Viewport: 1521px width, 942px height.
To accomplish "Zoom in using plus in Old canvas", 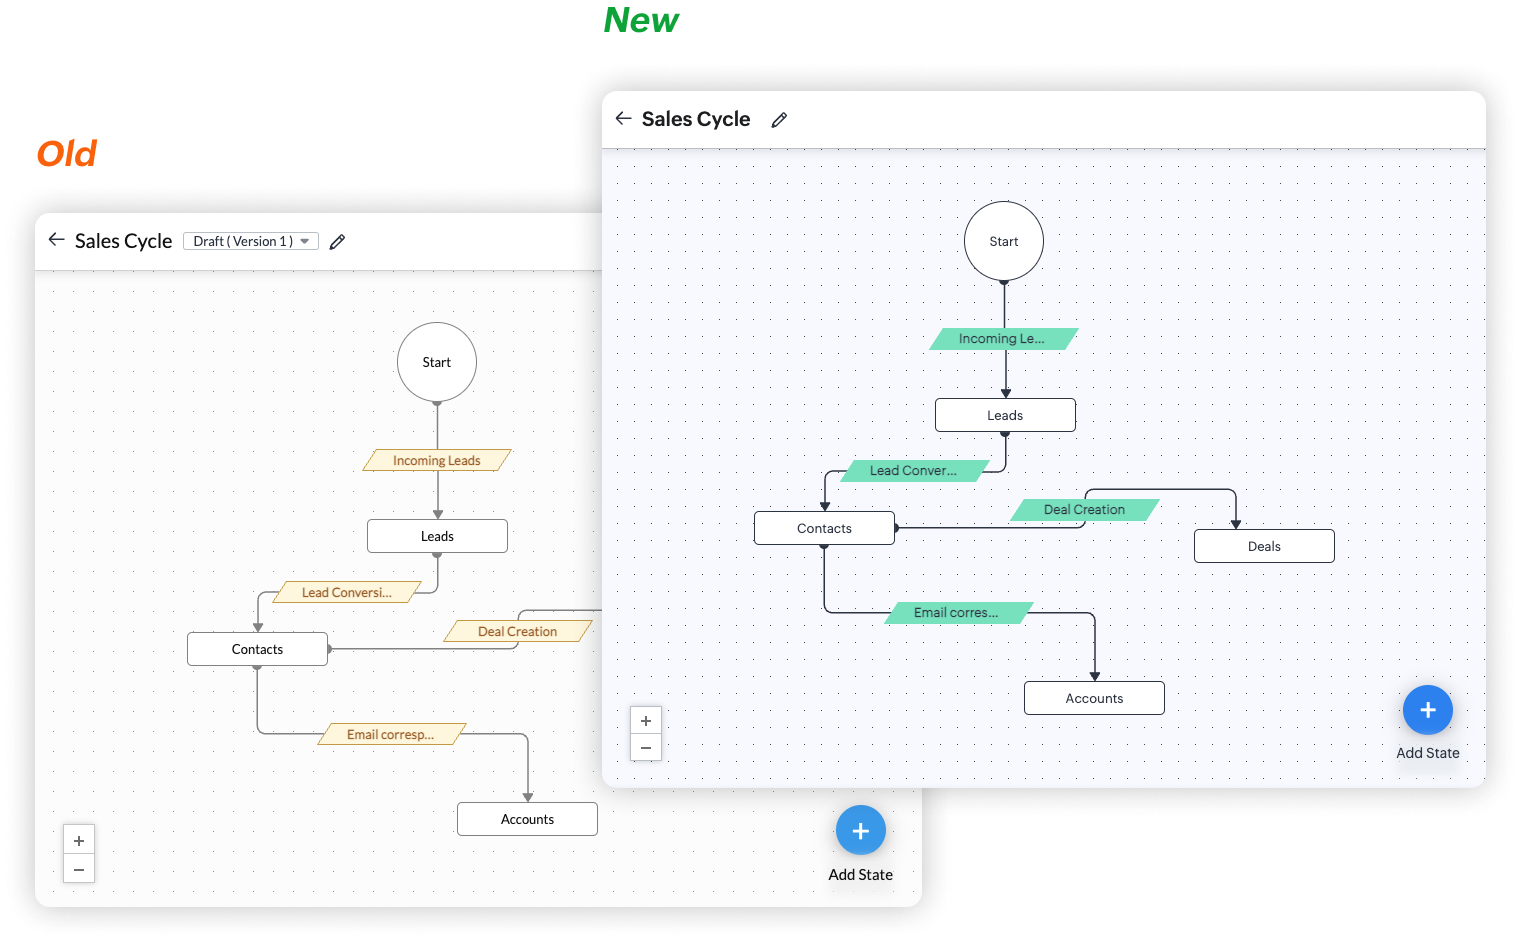I will pos(79,841).
